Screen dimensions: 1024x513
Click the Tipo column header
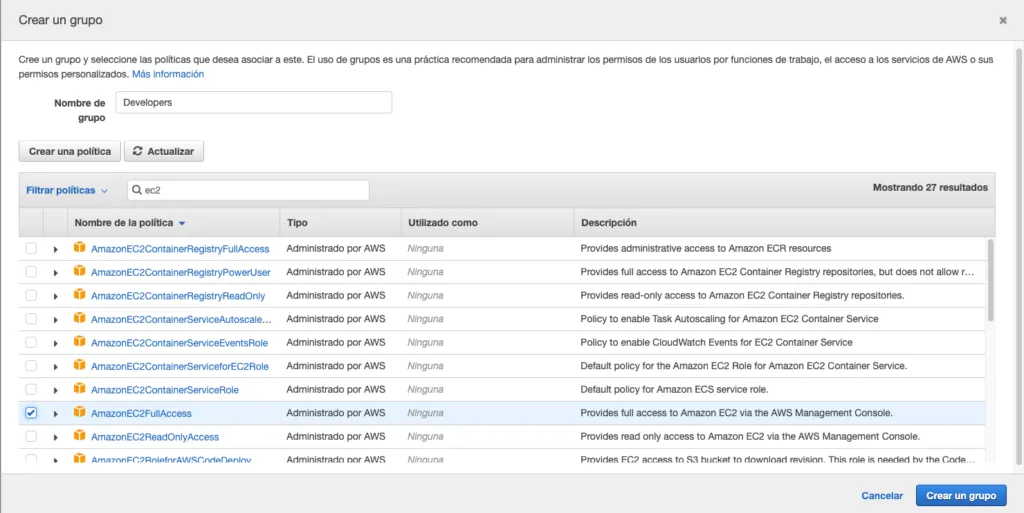pos(297,223)
